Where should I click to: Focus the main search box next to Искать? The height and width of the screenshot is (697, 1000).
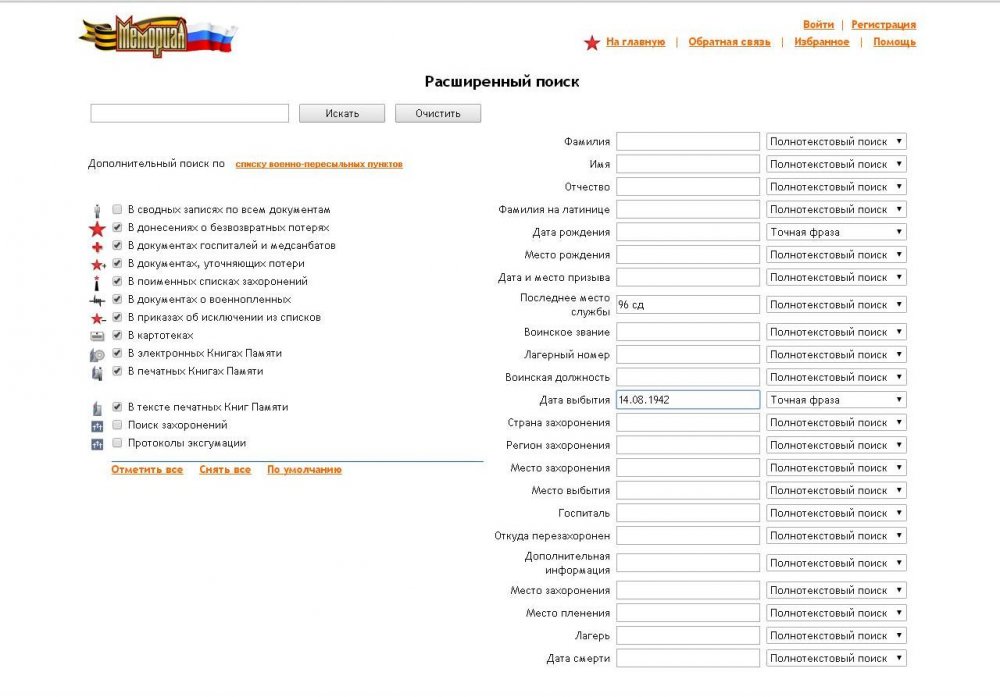[189, 114]
